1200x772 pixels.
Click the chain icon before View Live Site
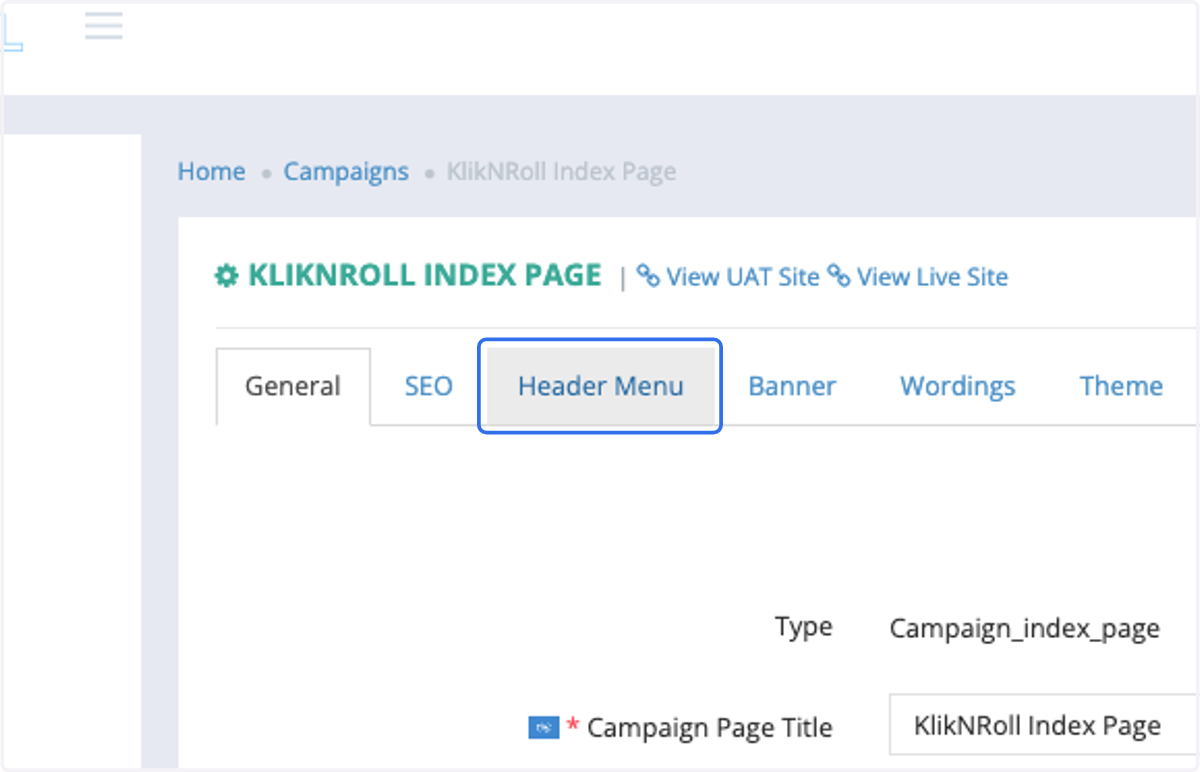[x=838, y=276]
